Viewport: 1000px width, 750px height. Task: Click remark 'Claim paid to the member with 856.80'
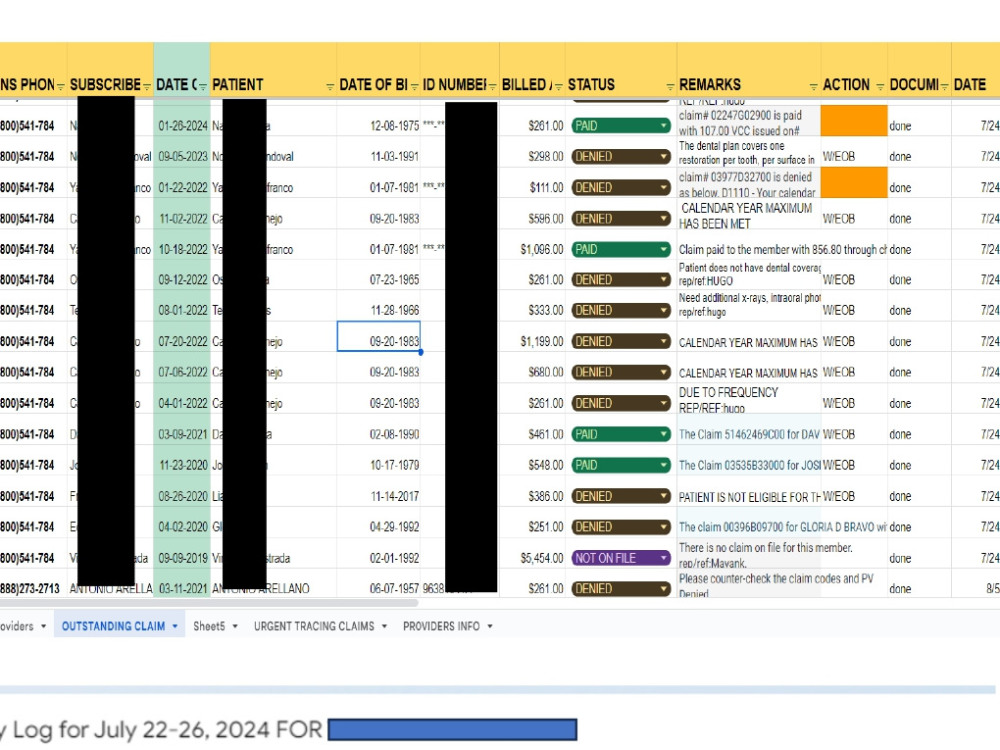click(x=783, y=250)
